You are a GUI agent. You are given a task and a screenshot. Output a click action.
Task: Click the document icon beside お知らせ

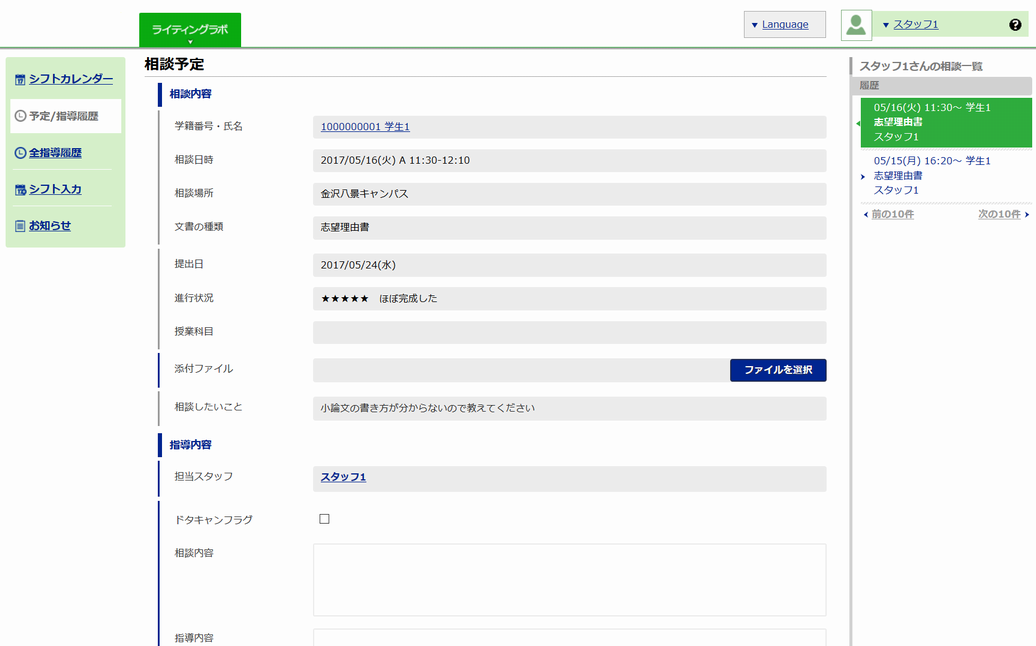pyautogui.click(x=20, y=226)
